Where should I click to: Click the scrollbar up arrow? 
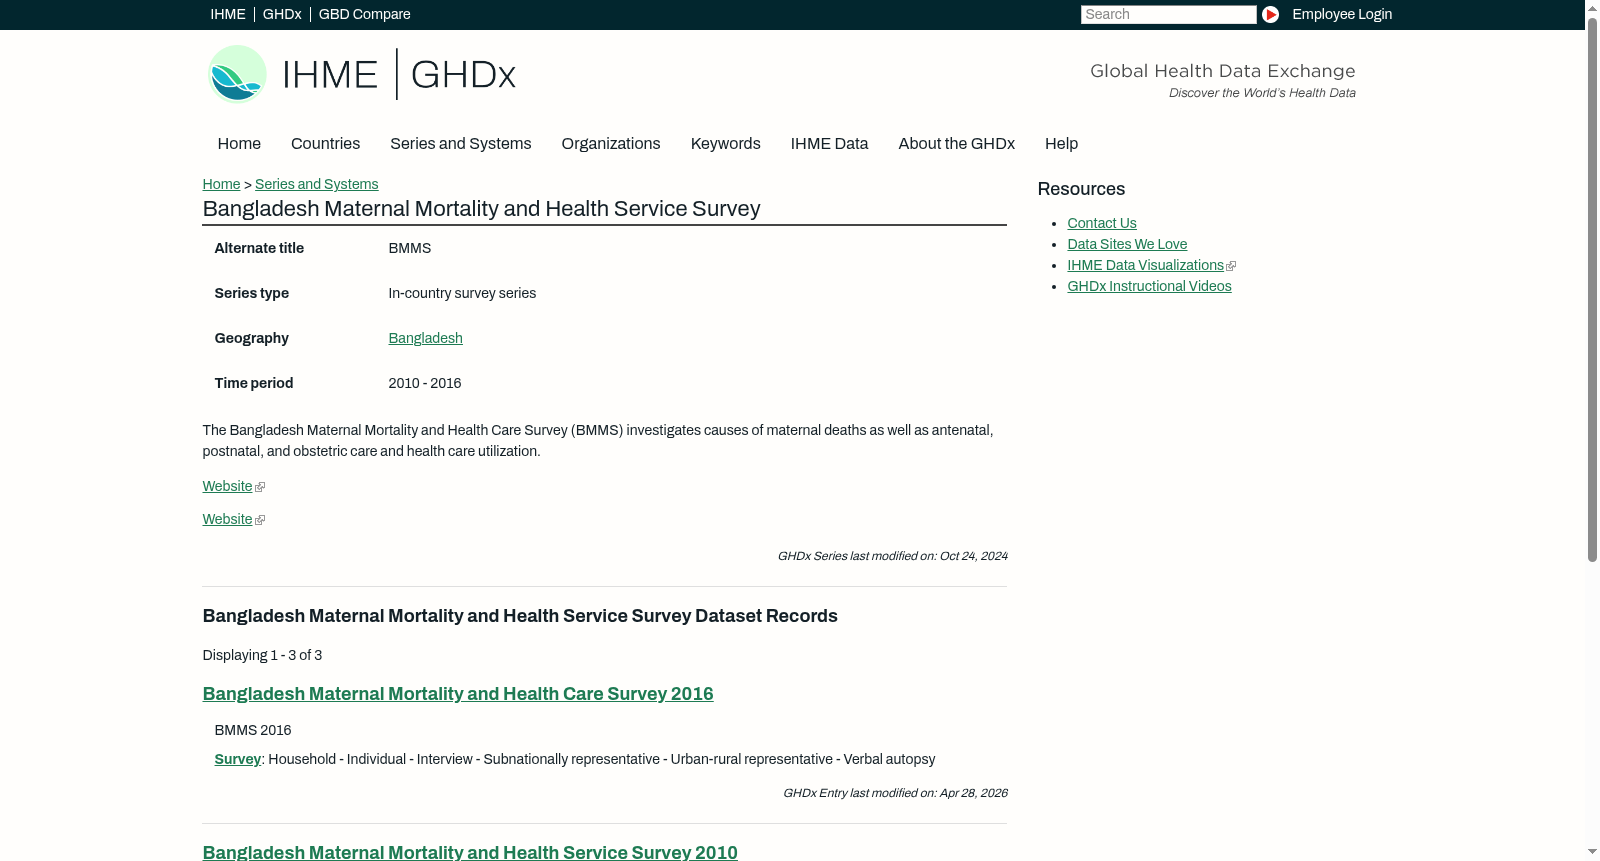[x=1592, y=7]
